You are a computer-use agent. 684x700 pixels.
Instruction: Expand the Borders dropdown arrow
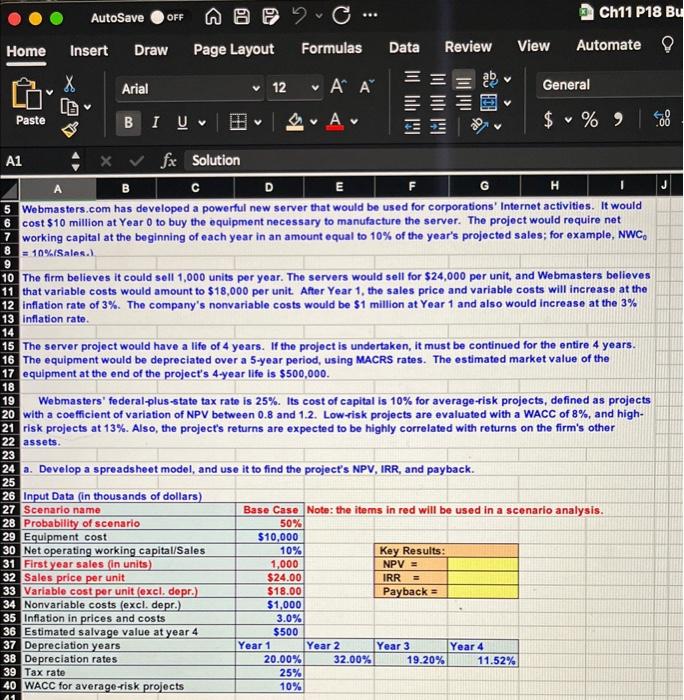point(258,121)
